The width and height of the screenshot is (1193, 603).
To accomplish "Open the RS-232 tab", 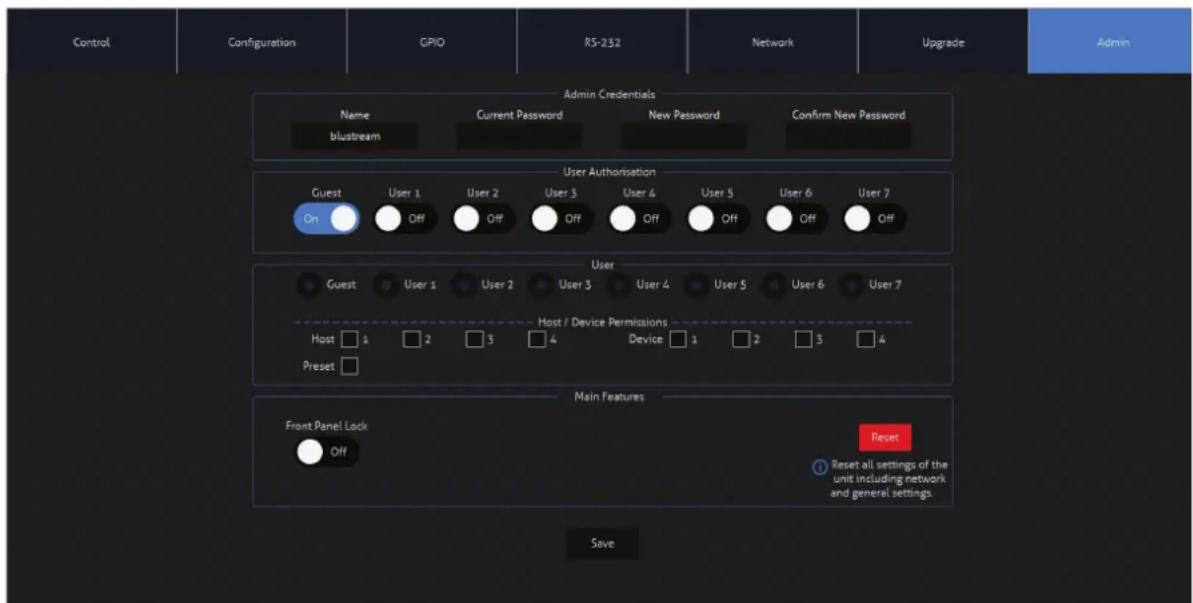I will pos(602,43).
